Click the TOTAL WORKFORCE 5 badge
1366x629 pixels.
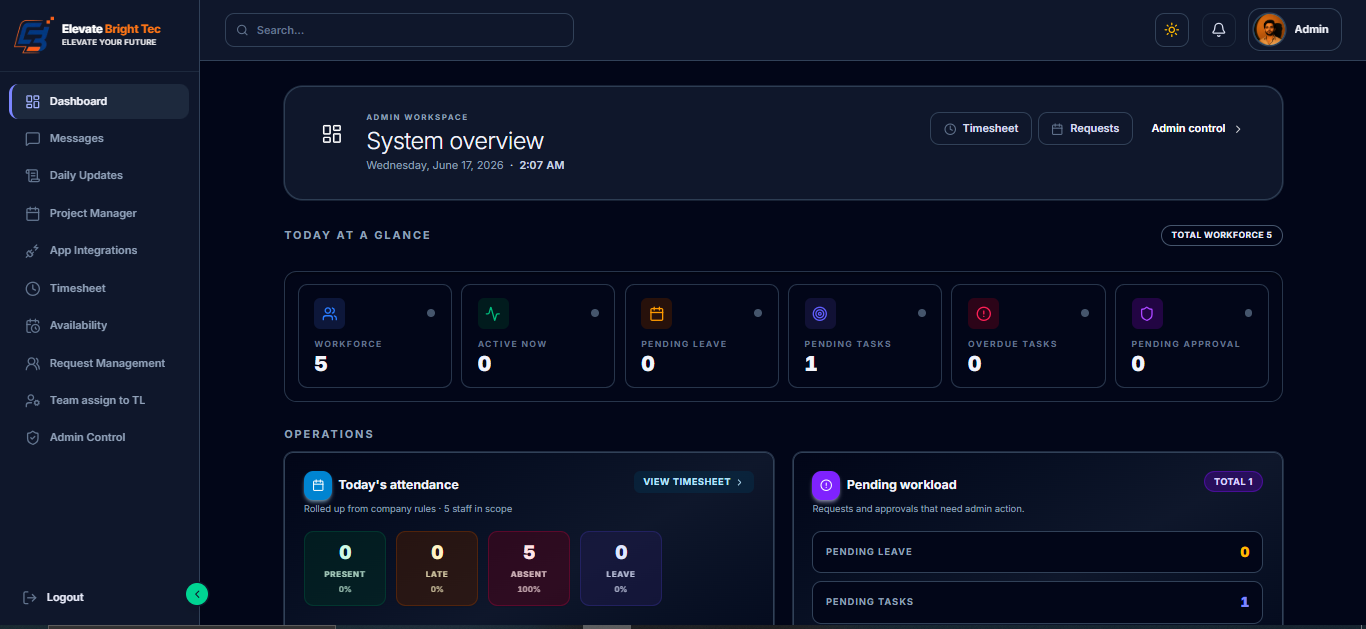click(x=1221, y=236)
